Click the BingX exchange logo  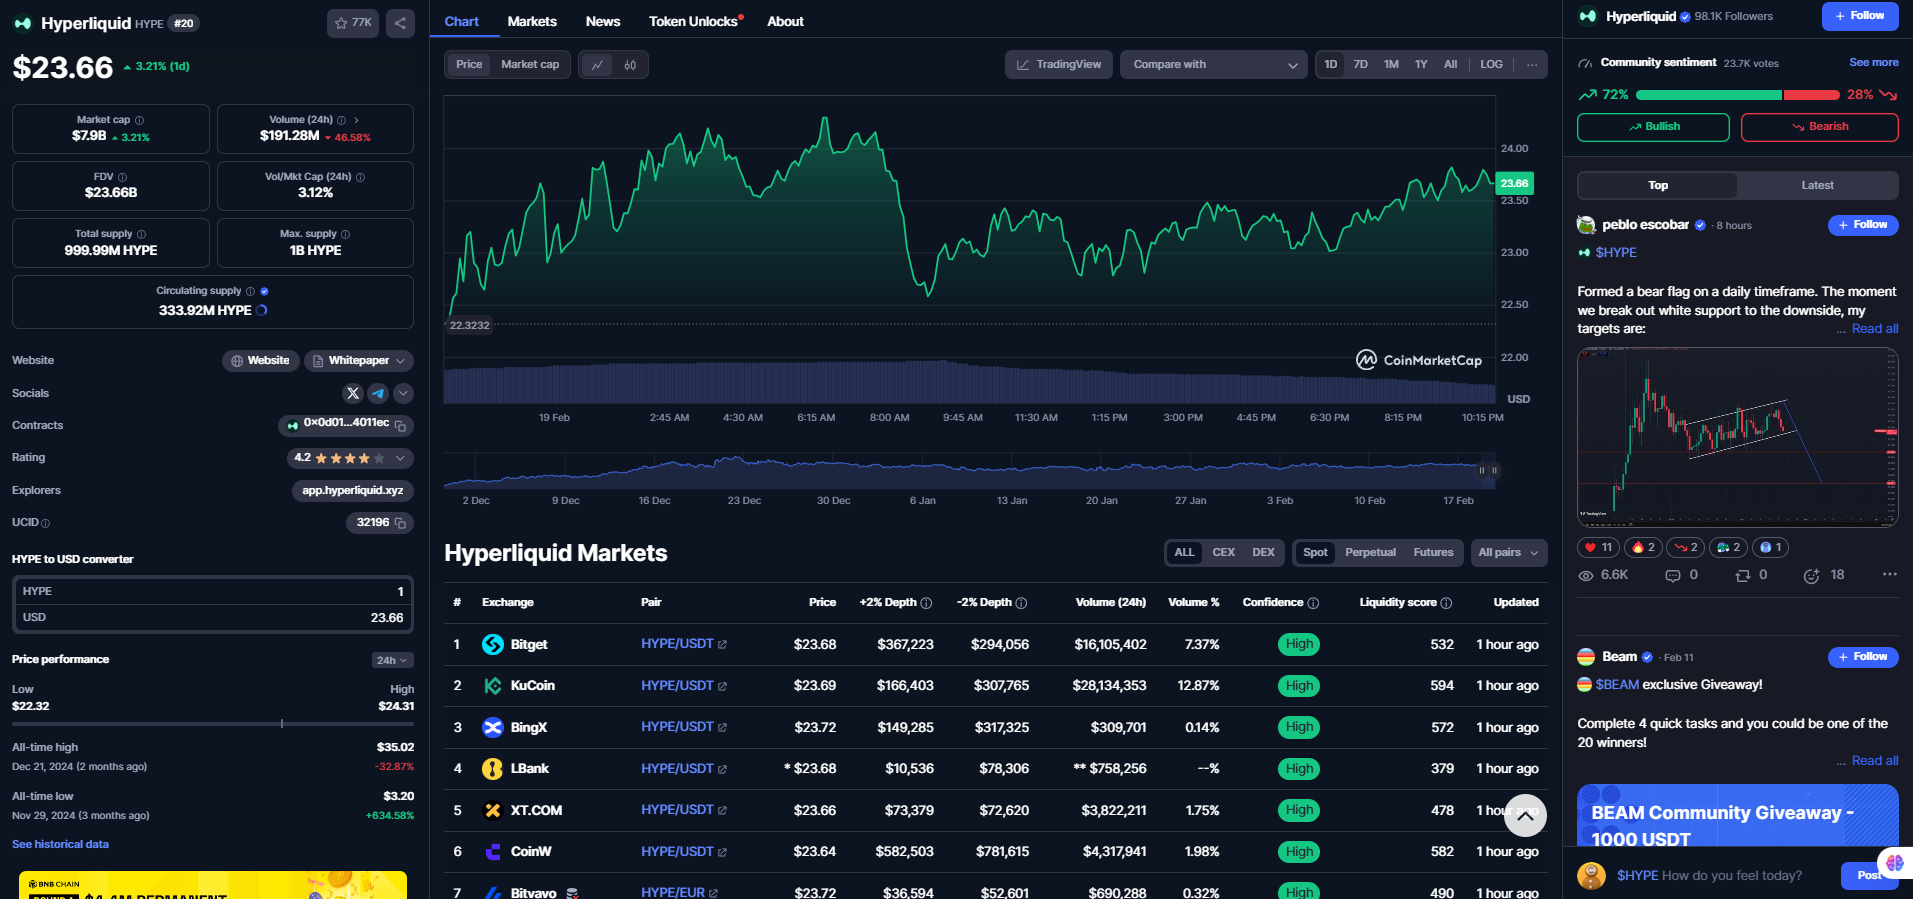[493, 728]
